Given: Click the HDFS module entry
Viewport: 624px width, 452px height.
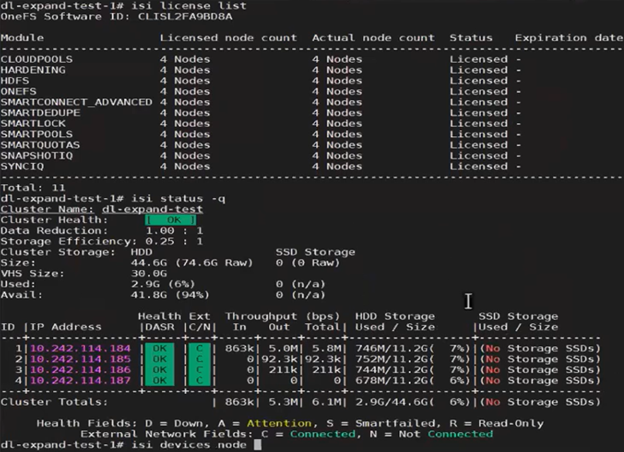Looking at the screenshot, I should 17,80.
